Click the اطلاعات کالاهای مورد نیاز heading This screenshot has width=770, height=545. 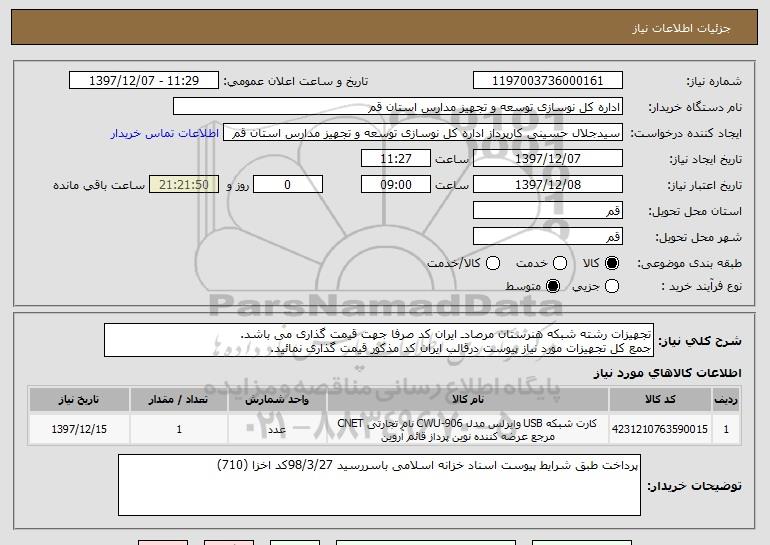(667, 373)
